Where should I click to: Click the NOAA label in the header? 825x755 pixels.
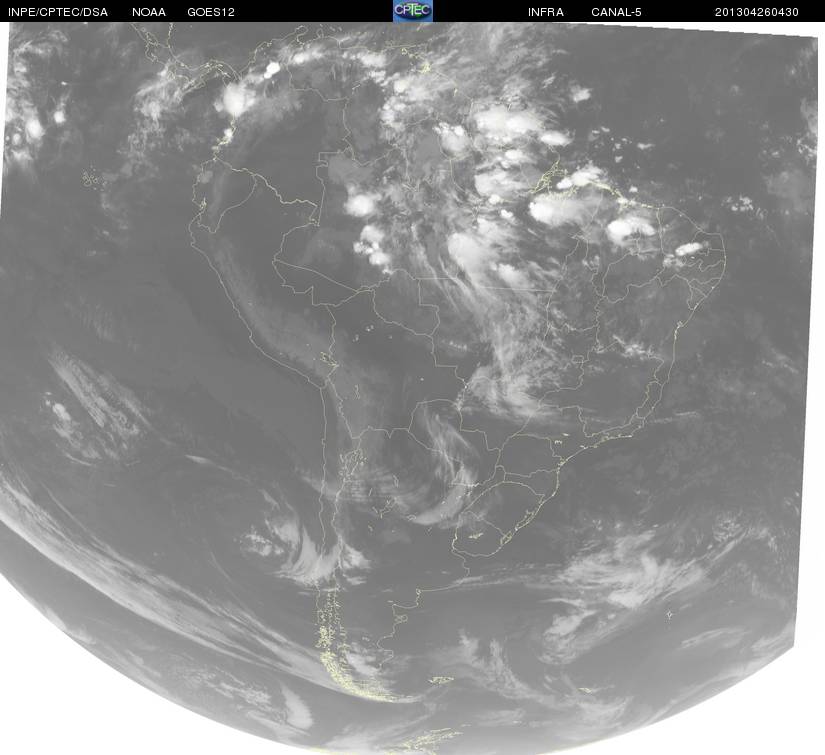(x=149, y=12)
